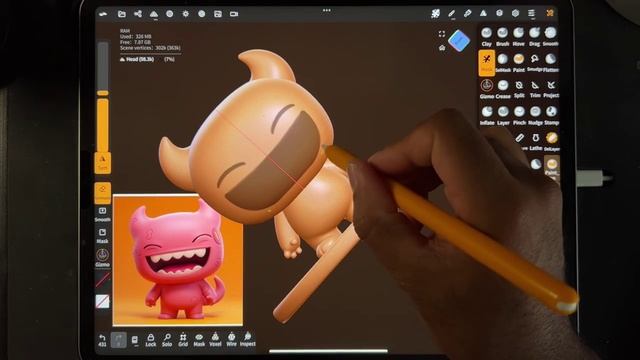Tap the home view reset icon
Viewport: 640px width, 360px height.
(x=442, y=48)
